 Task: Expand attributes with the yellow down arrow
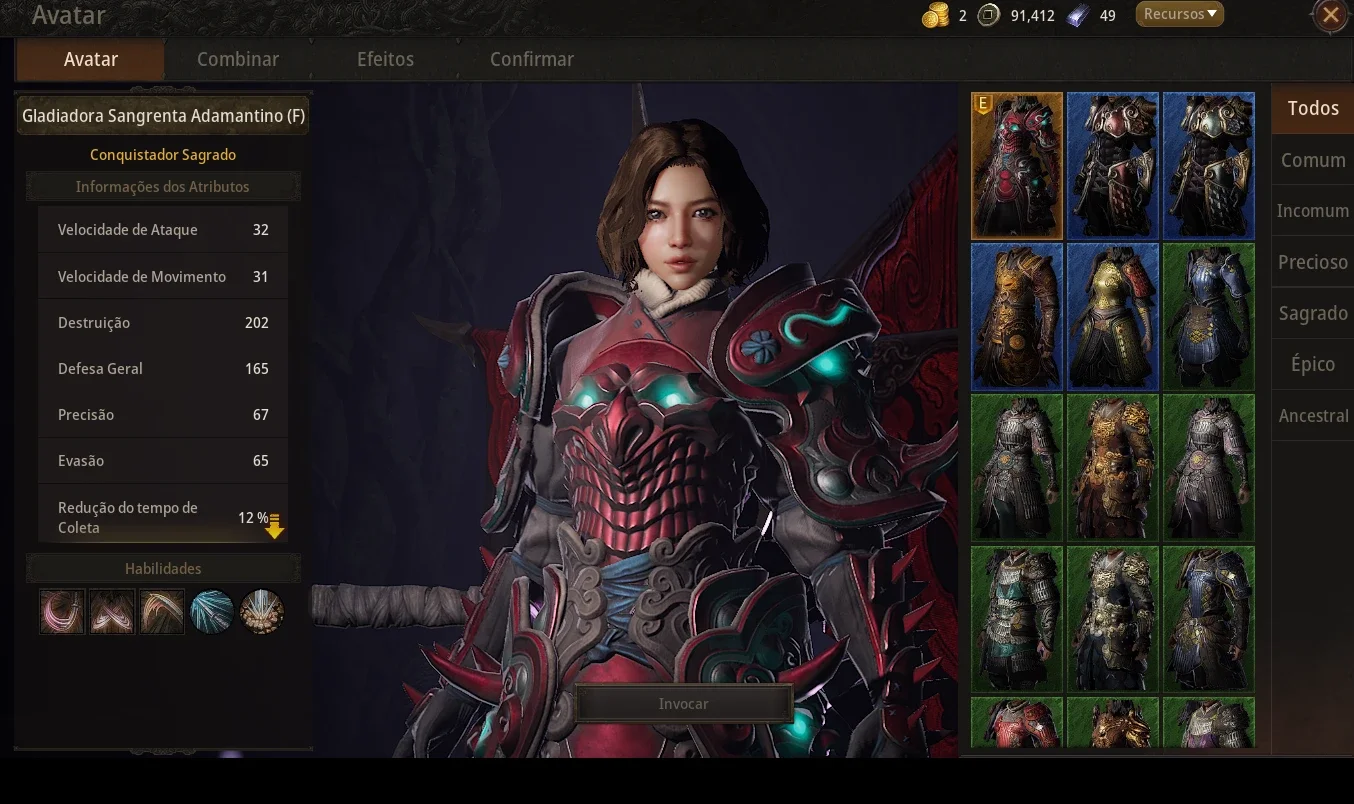click(x=274, y=526)
